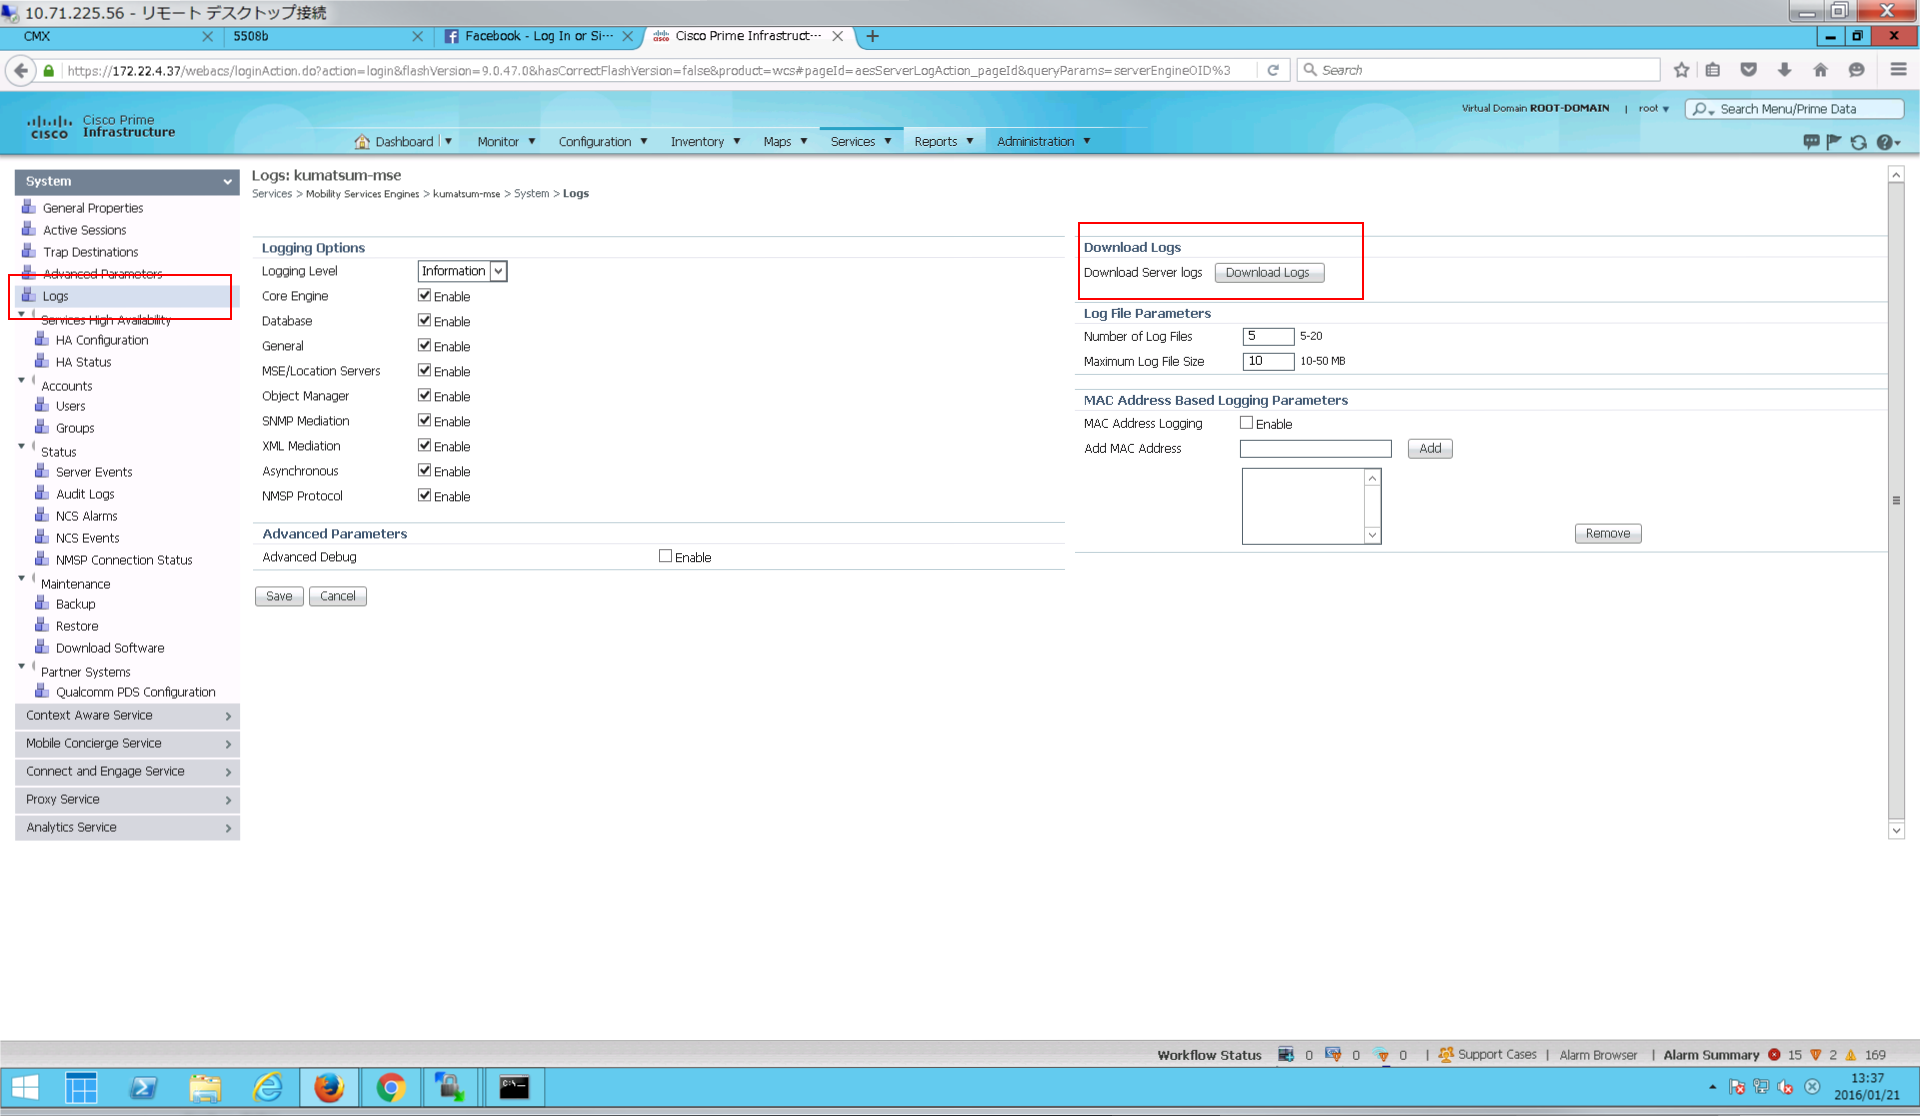Image resolution: width=1920 pixels, height=1116 pixels.
Task: Focus the Search Menu/Prime Data box
Action: tap(1795, 109)
